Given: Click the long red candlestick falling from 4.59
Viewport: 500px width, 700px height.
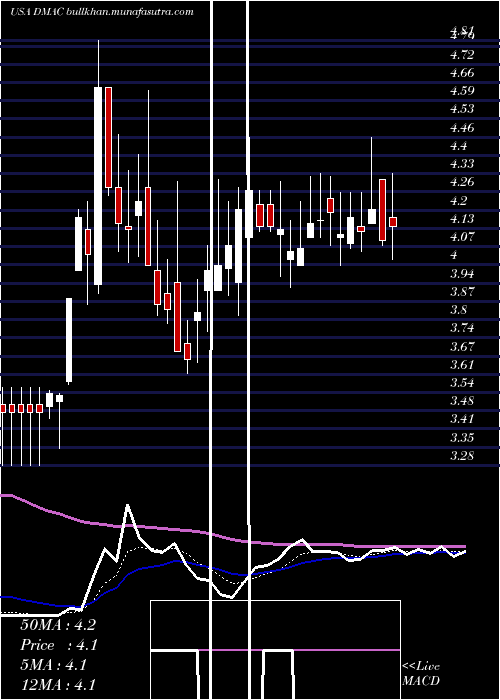Looking at the screenshot, I should pyautogui.click(x=108, y=138).
